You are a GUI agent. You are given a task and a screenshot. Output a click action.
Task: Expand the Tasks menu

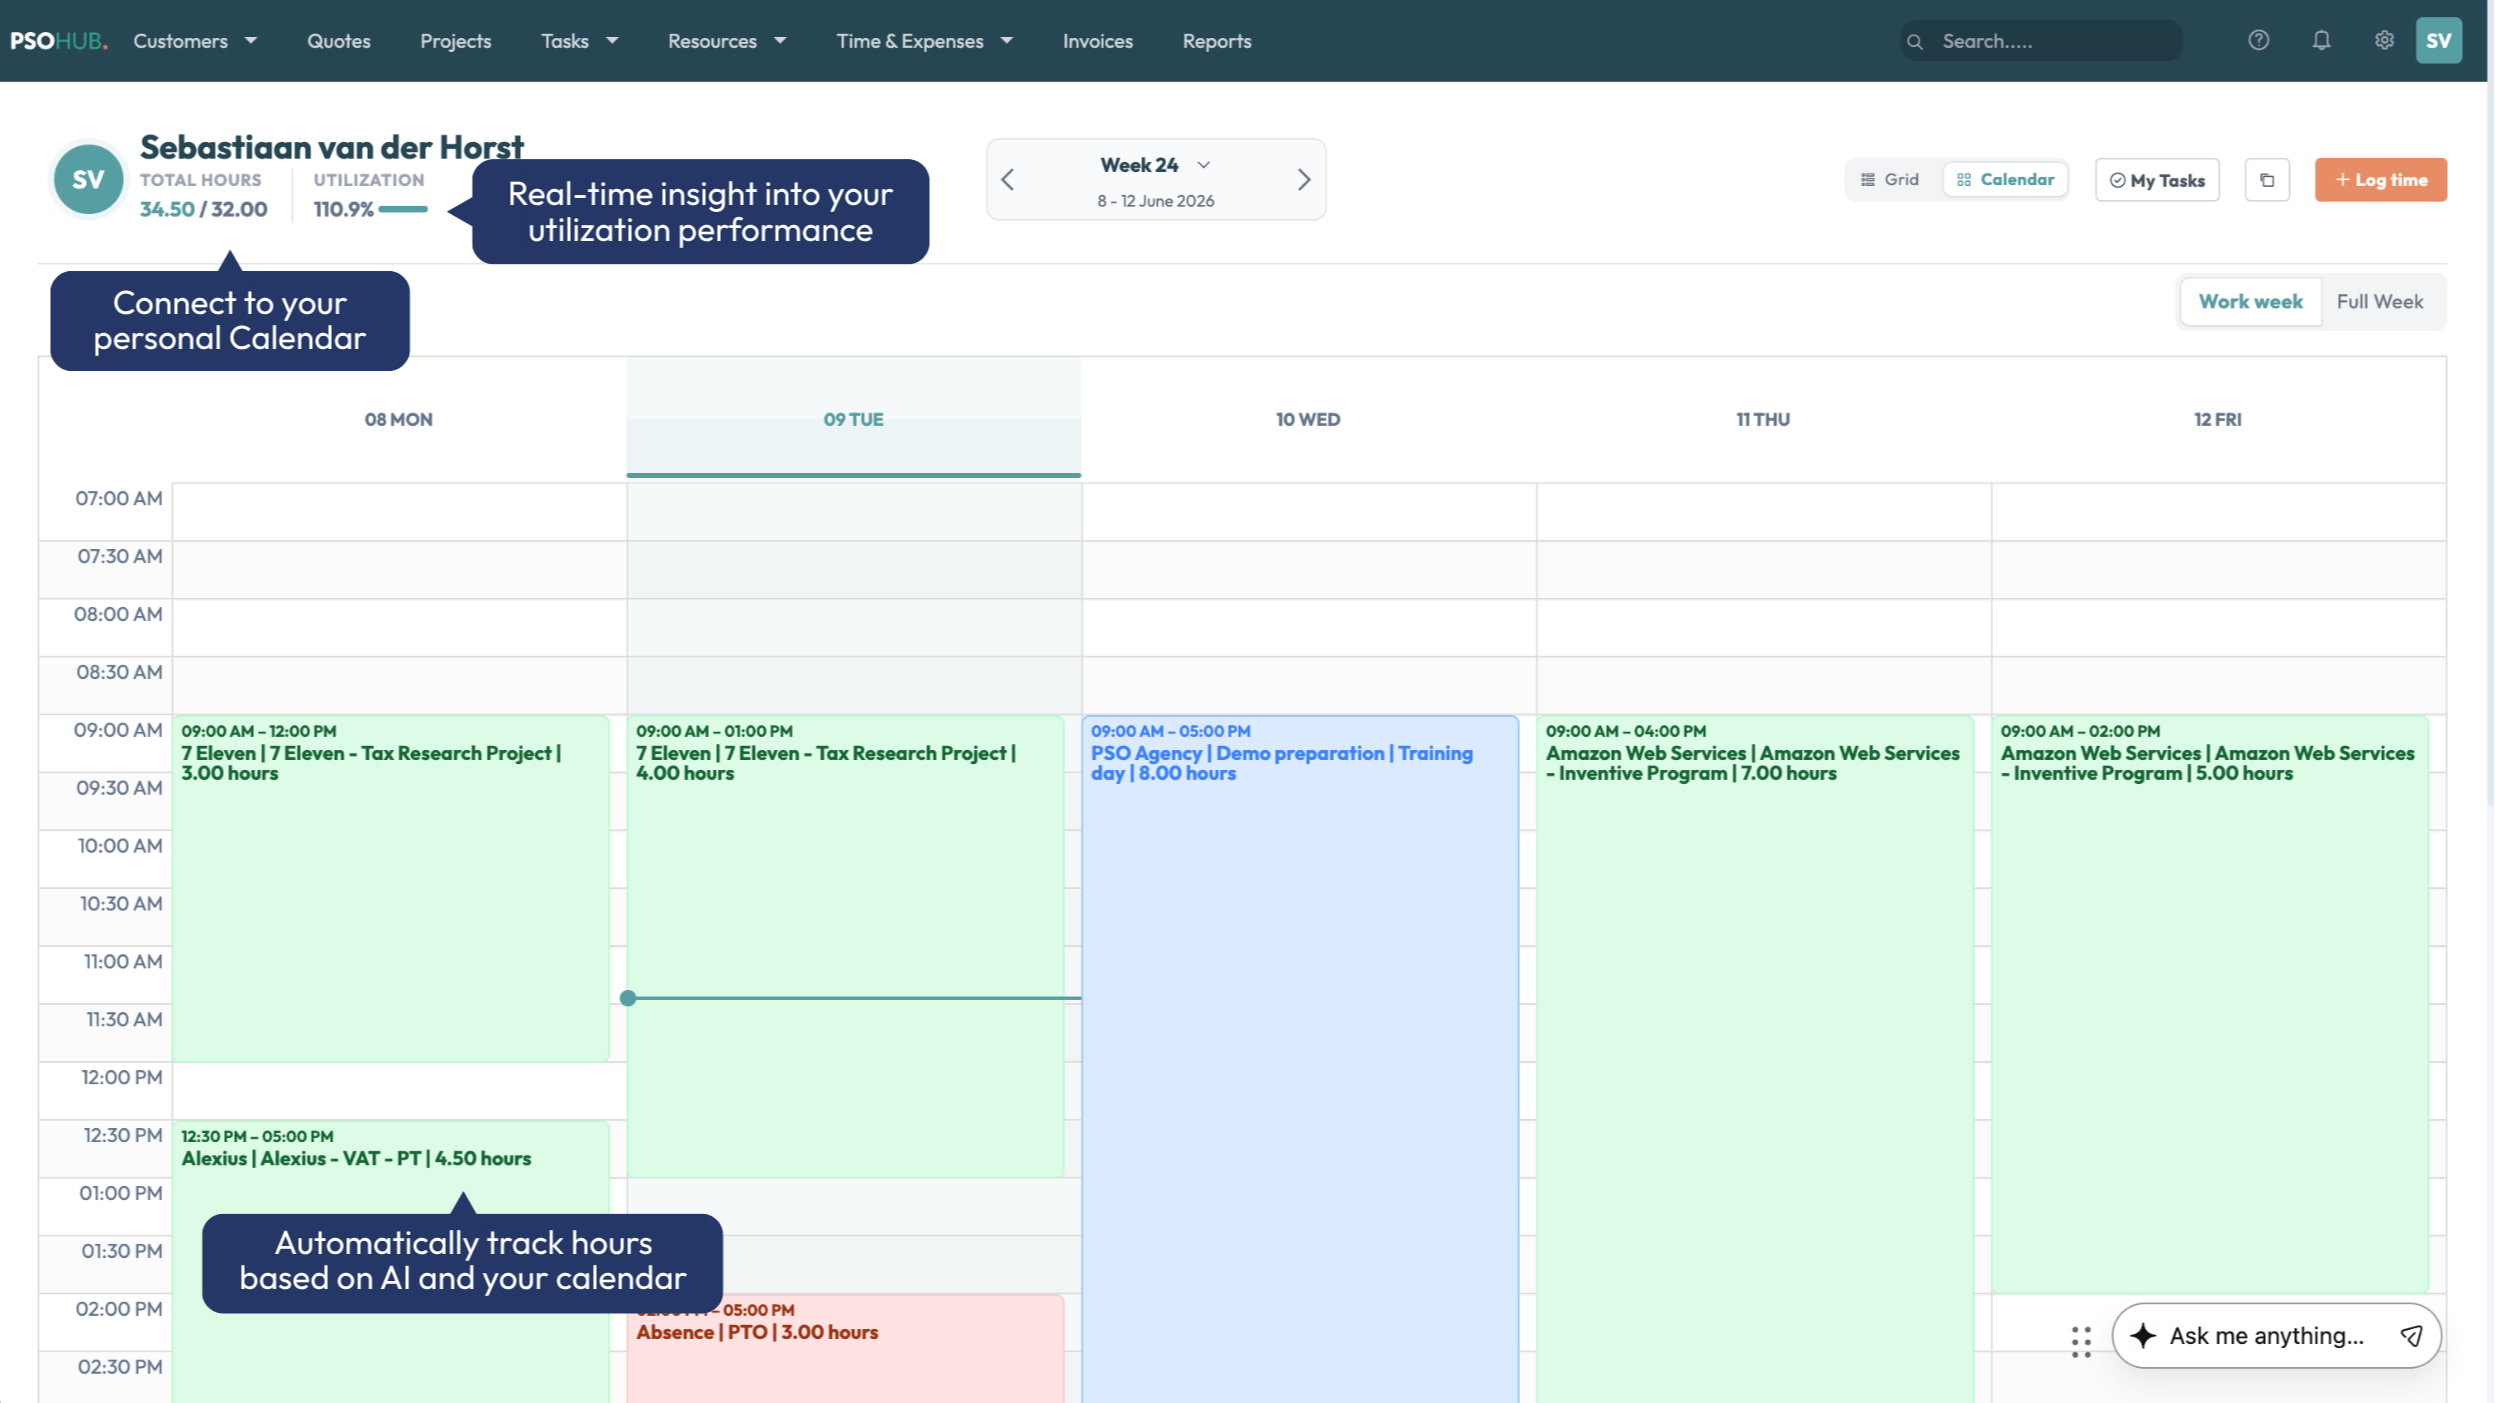(x=579, y=41)
